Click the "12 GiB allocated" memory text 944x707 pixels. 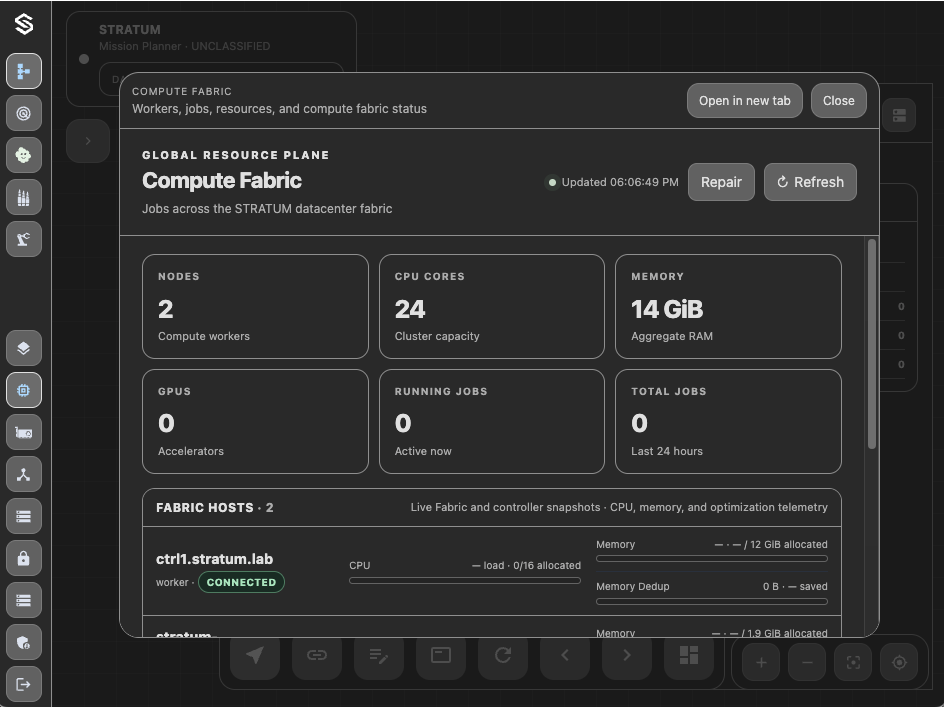click(789, 544)
